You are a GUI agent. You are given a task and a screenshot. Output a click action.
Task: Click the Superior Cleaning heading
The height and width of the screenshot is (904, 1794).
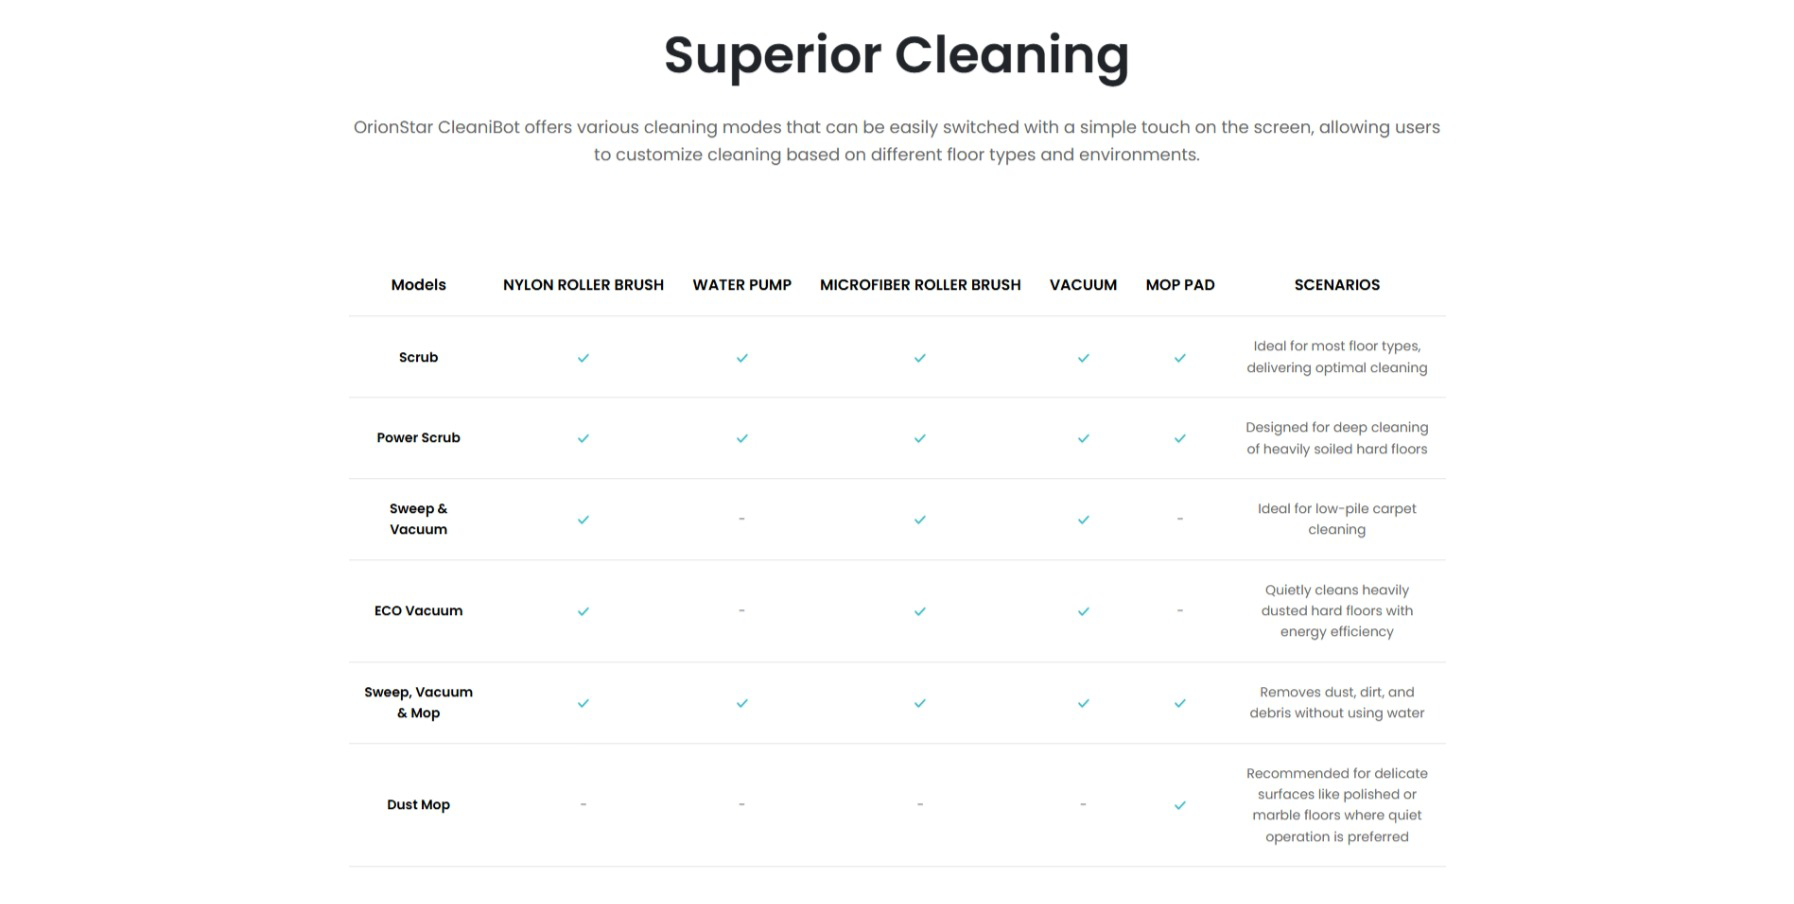click(897, 56)
